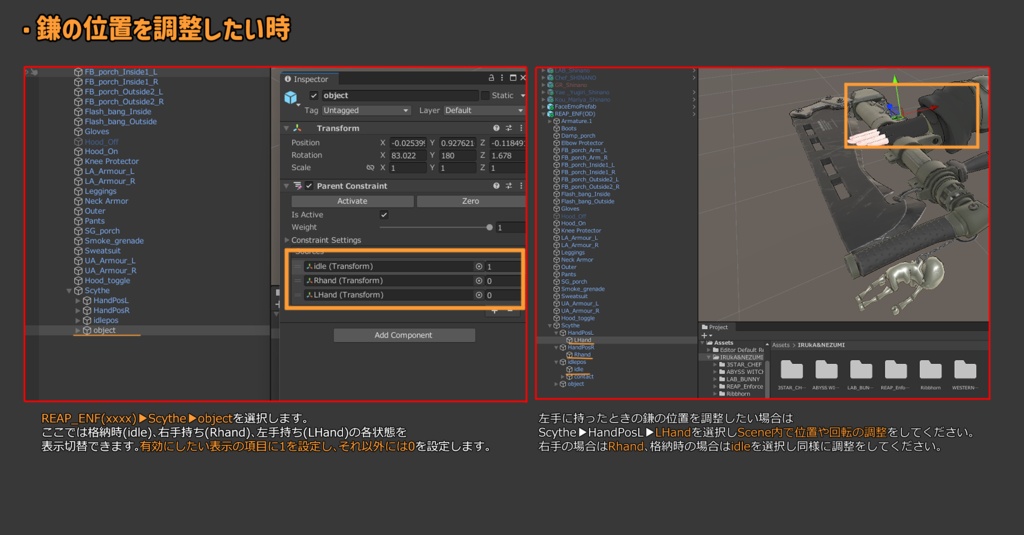Collapse the Transform component foldout
The width and height of the screenshot is (1024, 535).
[287, 129]
